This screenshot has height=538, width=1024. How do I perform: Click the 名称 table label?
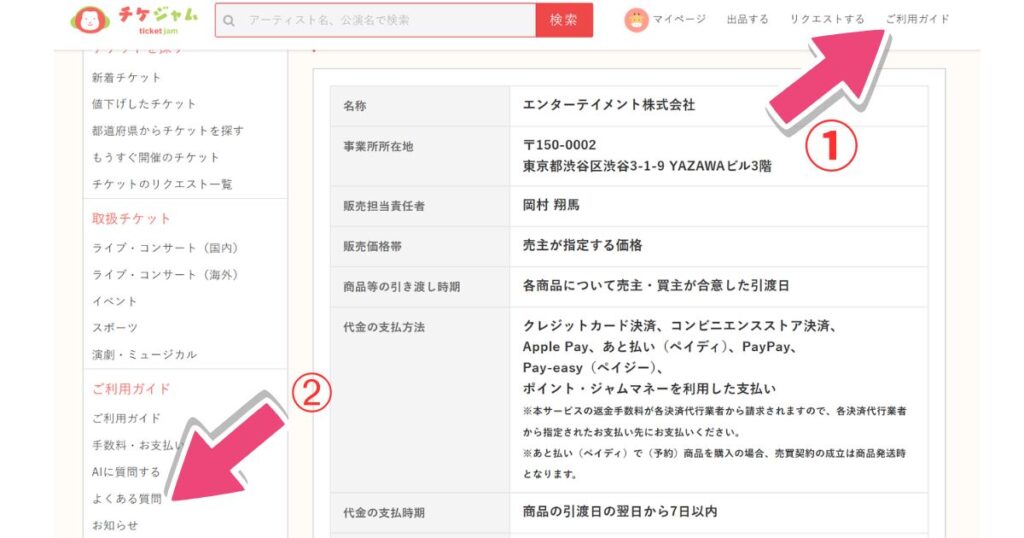[355, 106]
